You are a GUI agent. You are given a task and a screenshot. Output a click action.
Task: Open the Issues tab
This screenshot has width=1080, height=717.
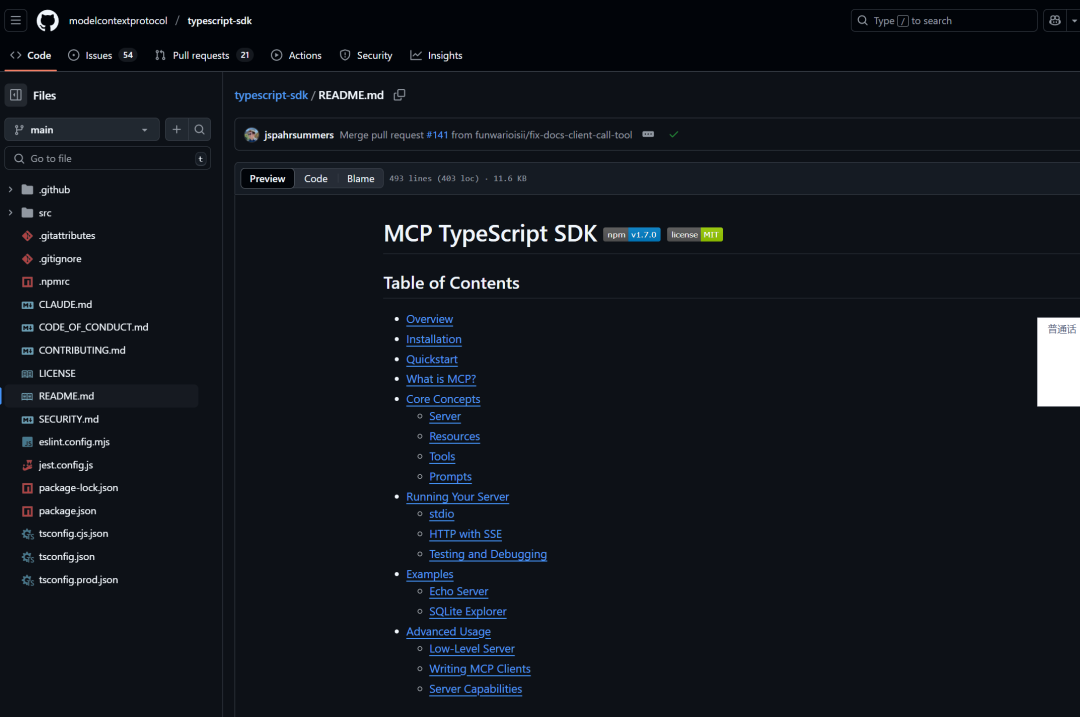(x=103, y=55)
